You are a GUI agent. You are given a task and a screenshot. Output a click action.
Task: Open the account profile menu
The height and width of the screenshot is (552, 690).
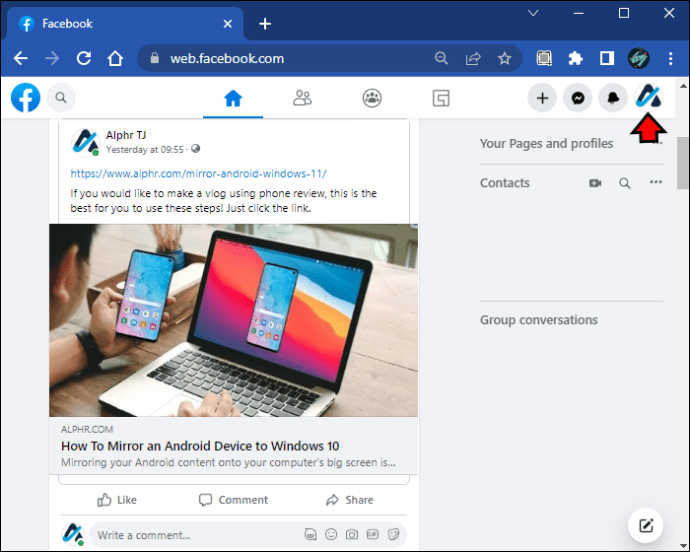point(649,97)
